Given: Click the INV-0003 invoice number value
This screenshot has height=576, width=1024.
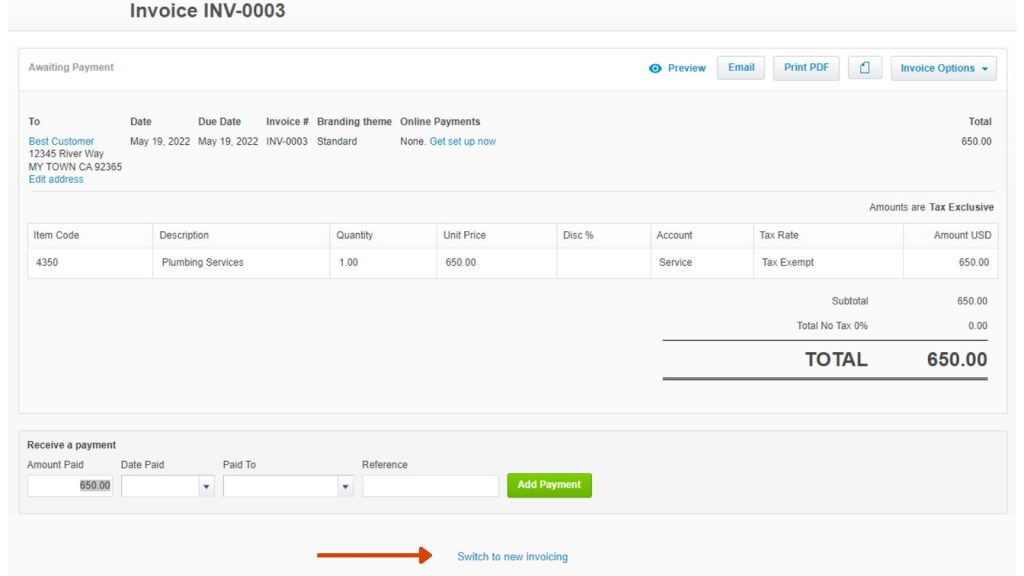Looking at the screenshot, I should [x=287, y=141].
